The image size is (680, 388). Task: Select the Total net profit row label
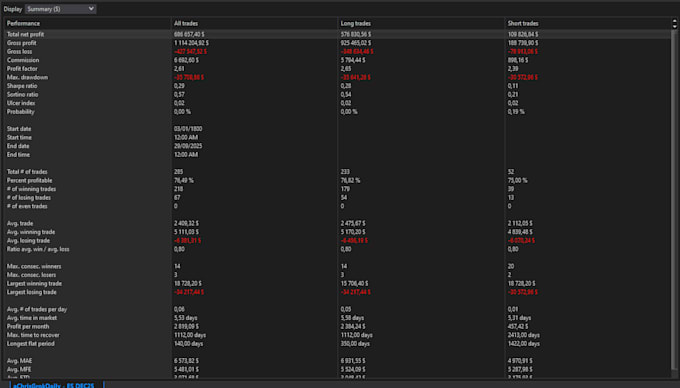point(25,34)
